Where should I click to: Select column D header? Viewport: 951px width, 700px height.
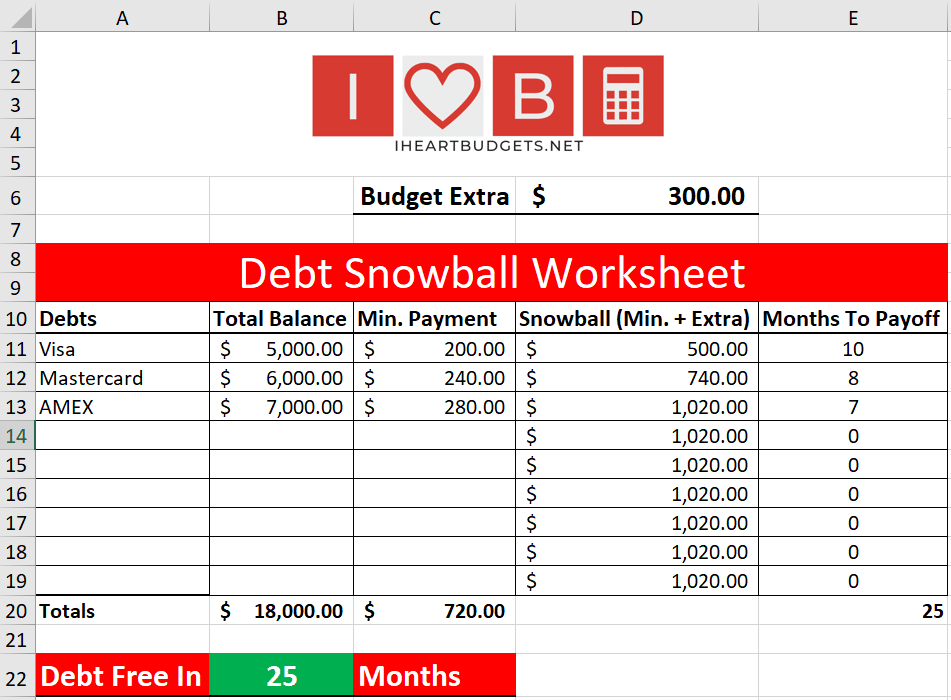coord(637,17)
